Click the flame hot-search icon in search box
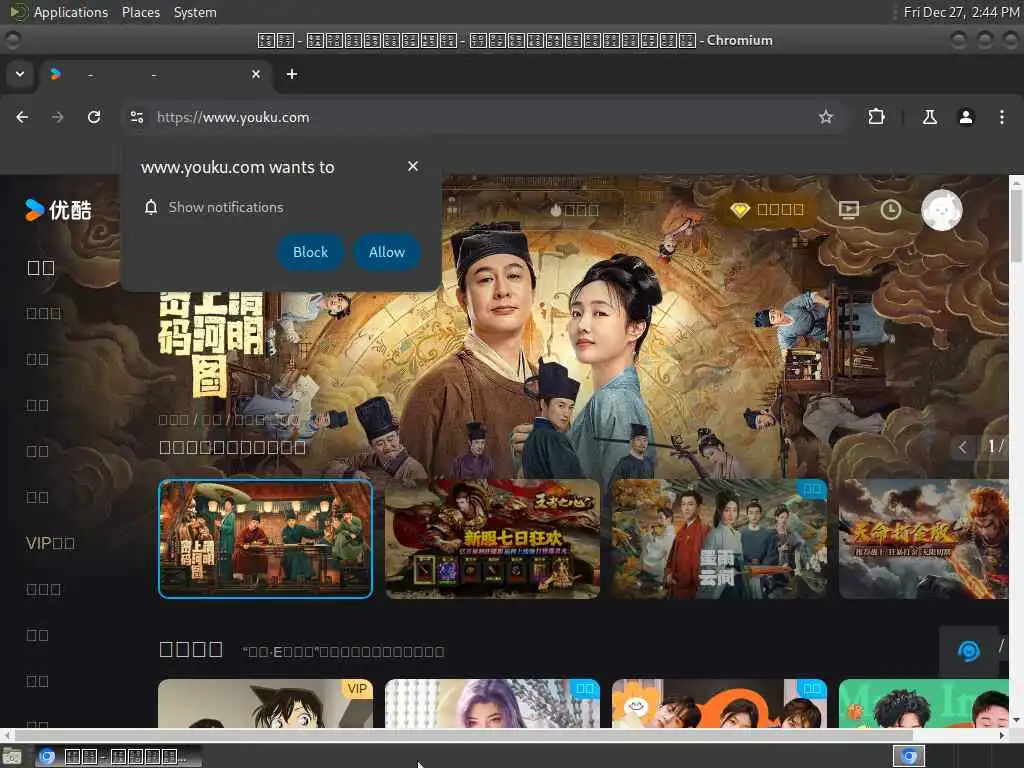This screenshot has width=1024, height=768. [555, 210]
